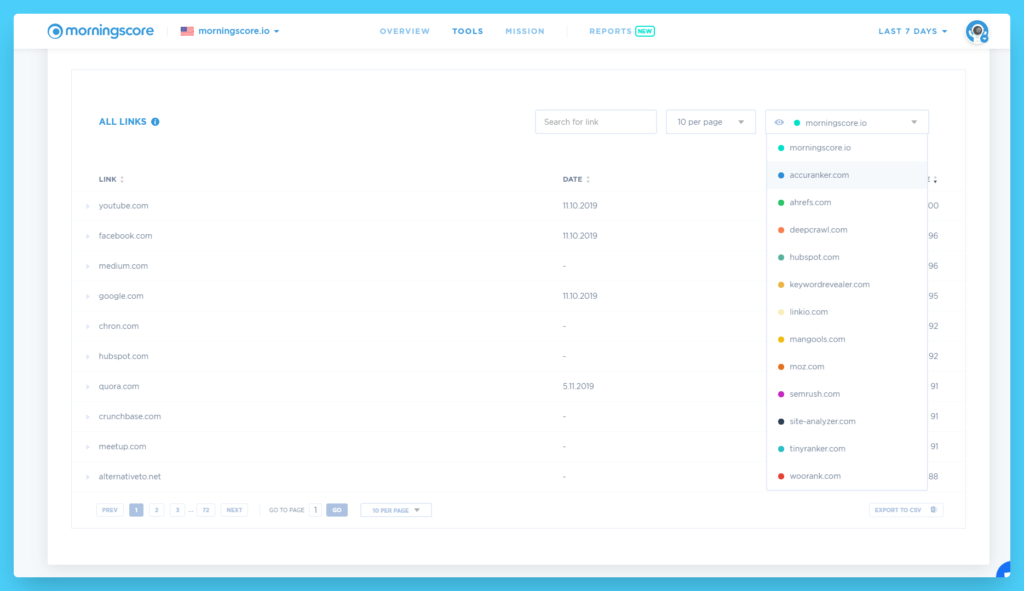Go to the OVERVIEW tab
1024x591 pixels.
click(x=405, y=31)
